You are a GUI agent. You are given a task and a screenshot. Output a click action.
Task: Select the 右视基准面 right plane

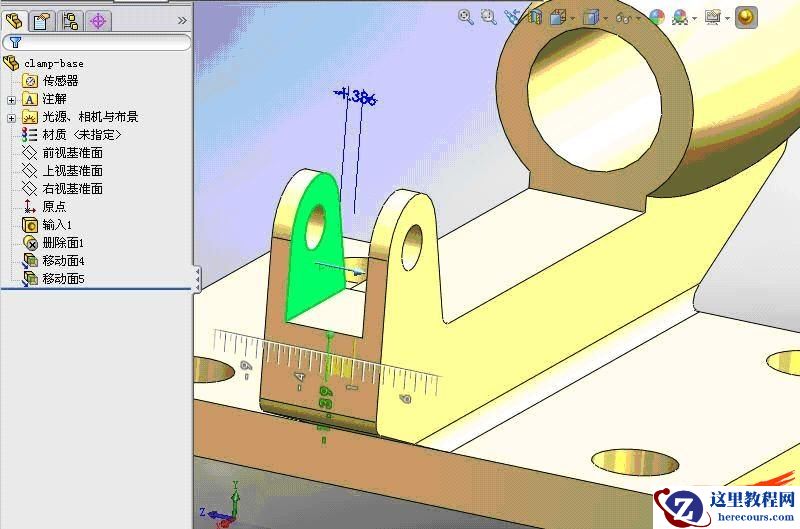coord(72,188)
